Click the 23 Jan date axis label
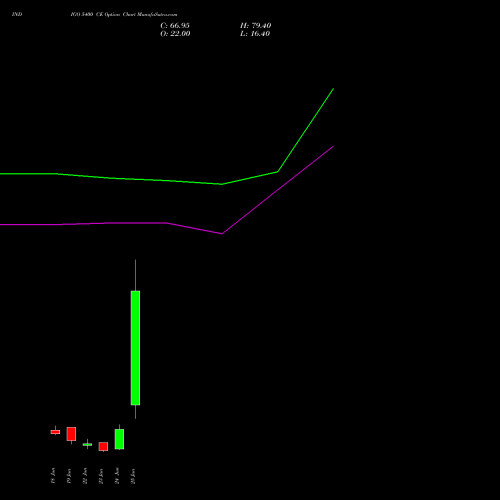The image size is (500, 500). [x=101, y=476]
